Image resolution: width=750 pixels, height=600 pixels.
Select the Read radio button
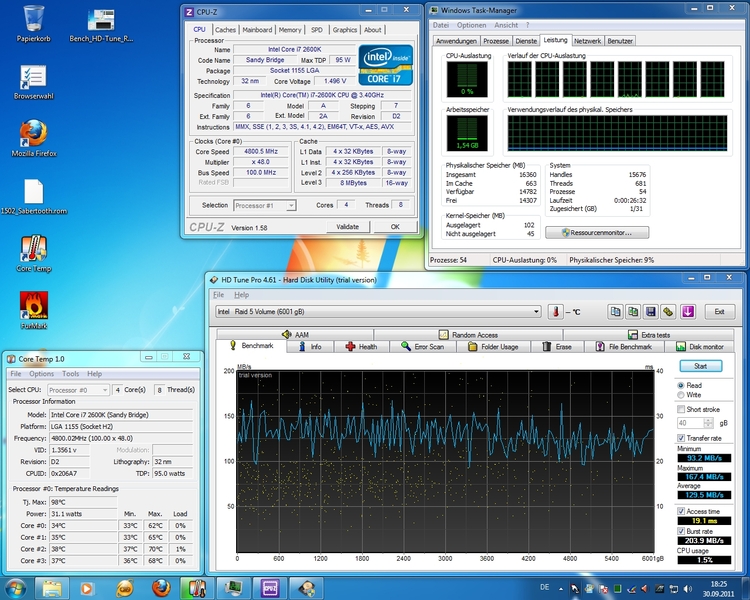coord(681,385)
